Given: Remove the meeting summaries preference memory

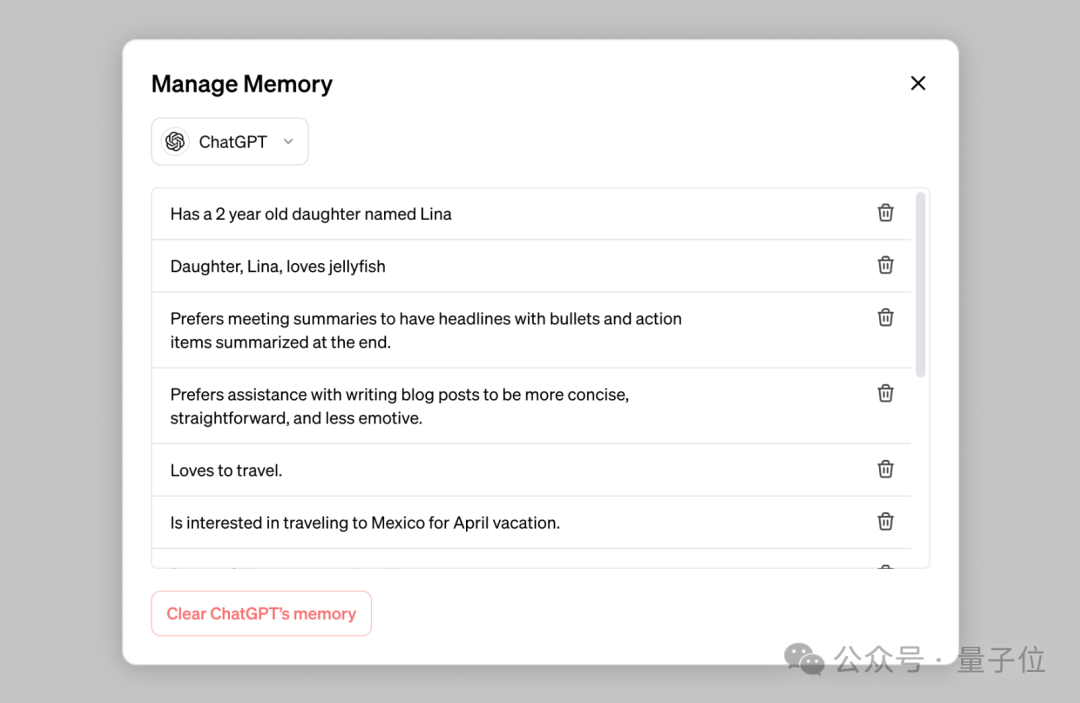Looking at the screenshot, I should (885, 317).
